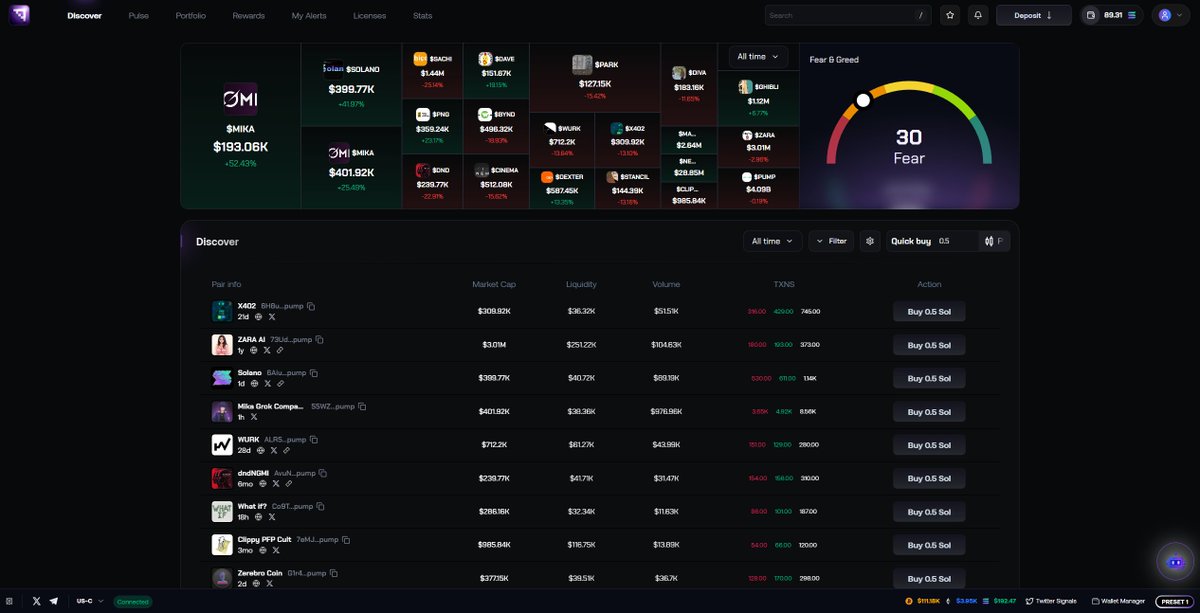Select Rewards in the top navigation
This screenshot has height=613, width=1200.
[248, 15]
